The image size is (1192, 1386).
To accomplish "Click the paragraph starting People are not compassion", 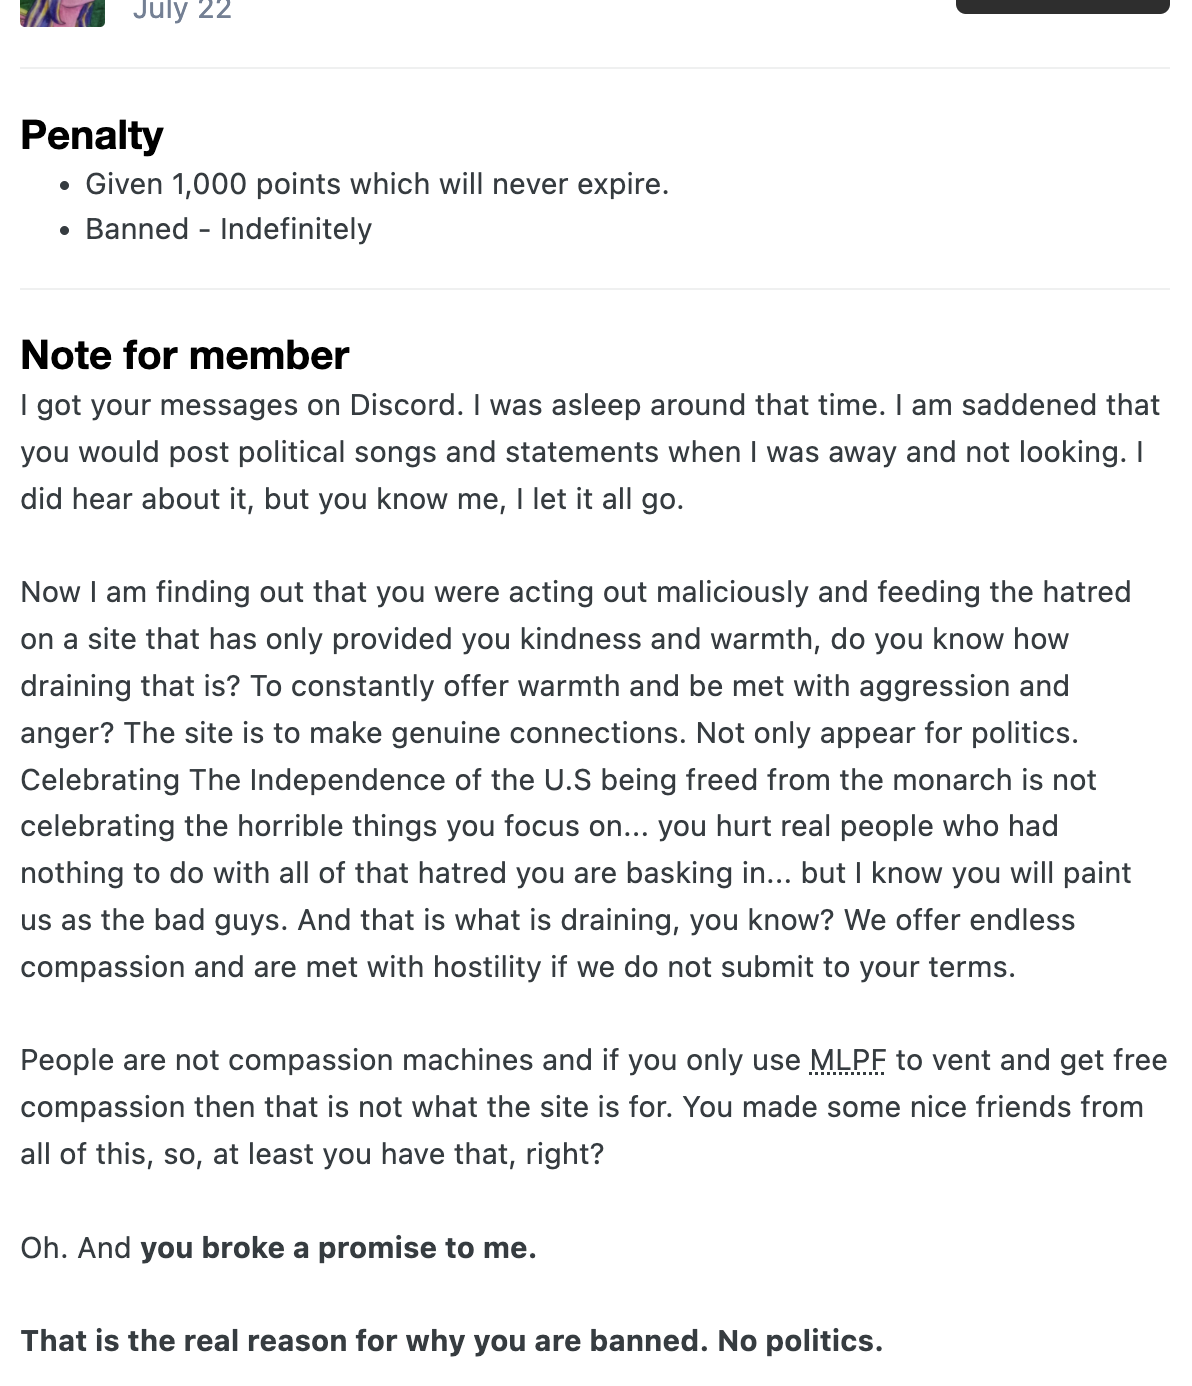I will pos(594,1107).
